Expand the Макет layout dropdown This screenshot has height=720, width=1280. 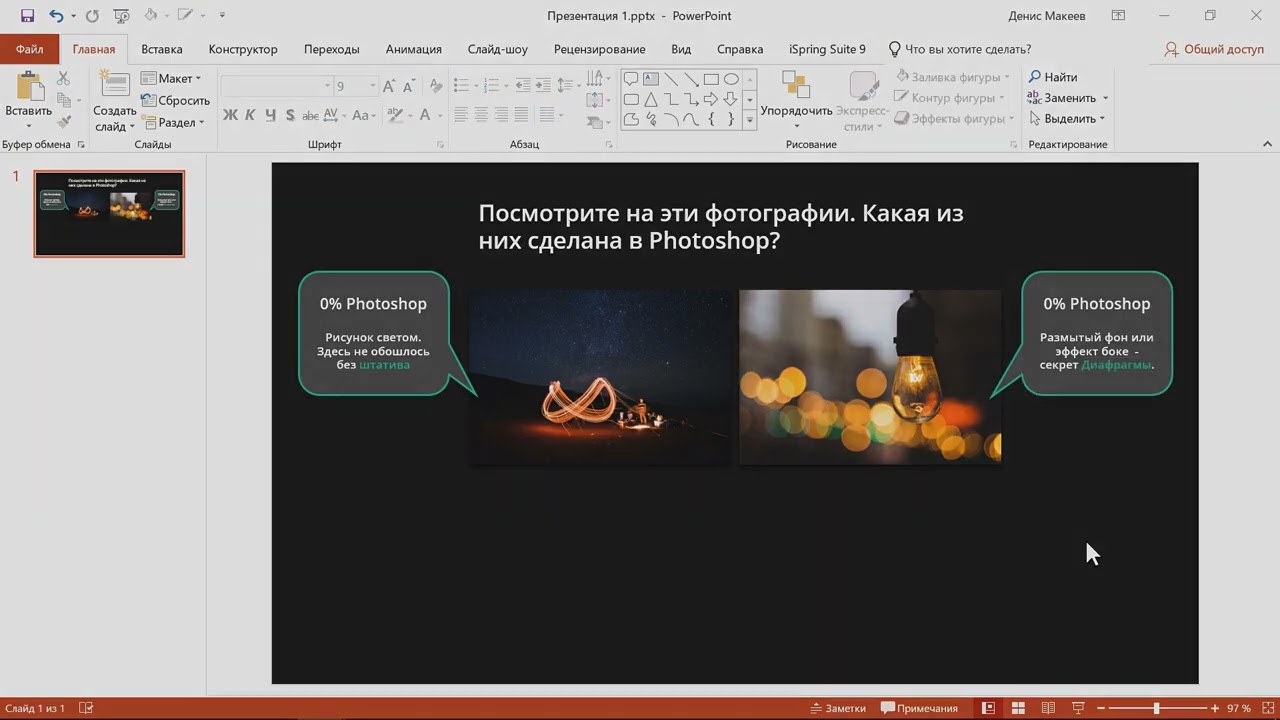pyautogui.click(x=171, y=78)
